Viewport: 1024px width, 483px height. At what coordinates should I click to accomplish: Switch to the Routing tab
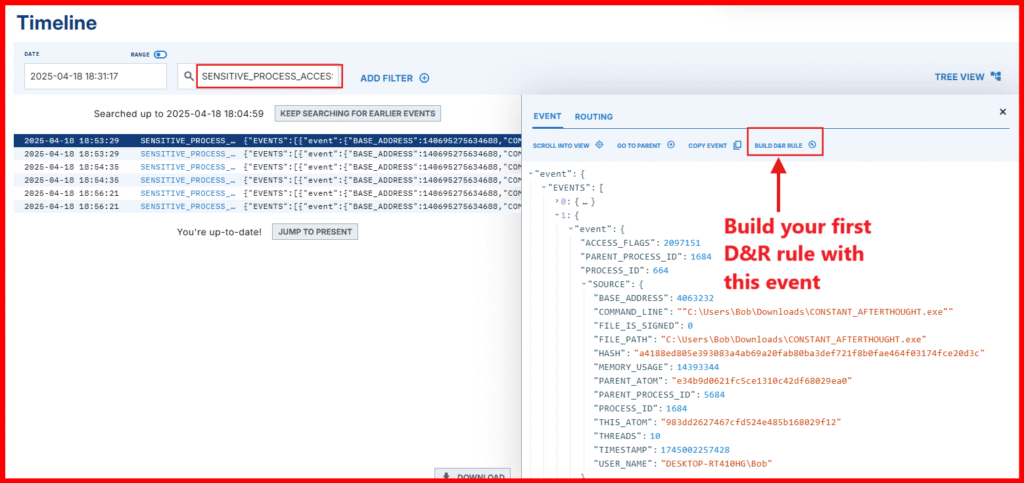pyautogui.click(x=593, y=117)
